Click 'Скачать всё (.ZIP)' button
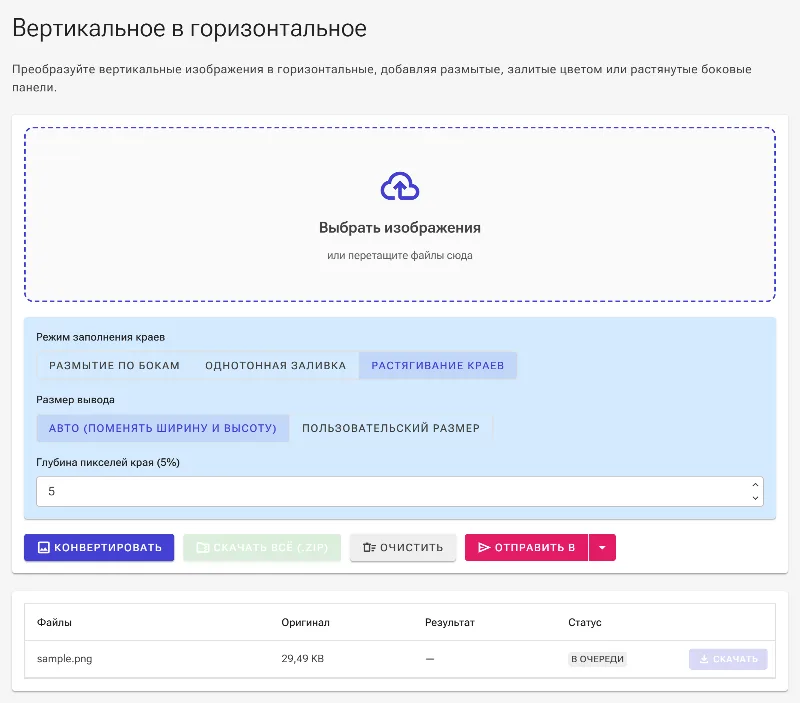The width and height of the screenshot is (800, 703). click(x=262, y=547)
